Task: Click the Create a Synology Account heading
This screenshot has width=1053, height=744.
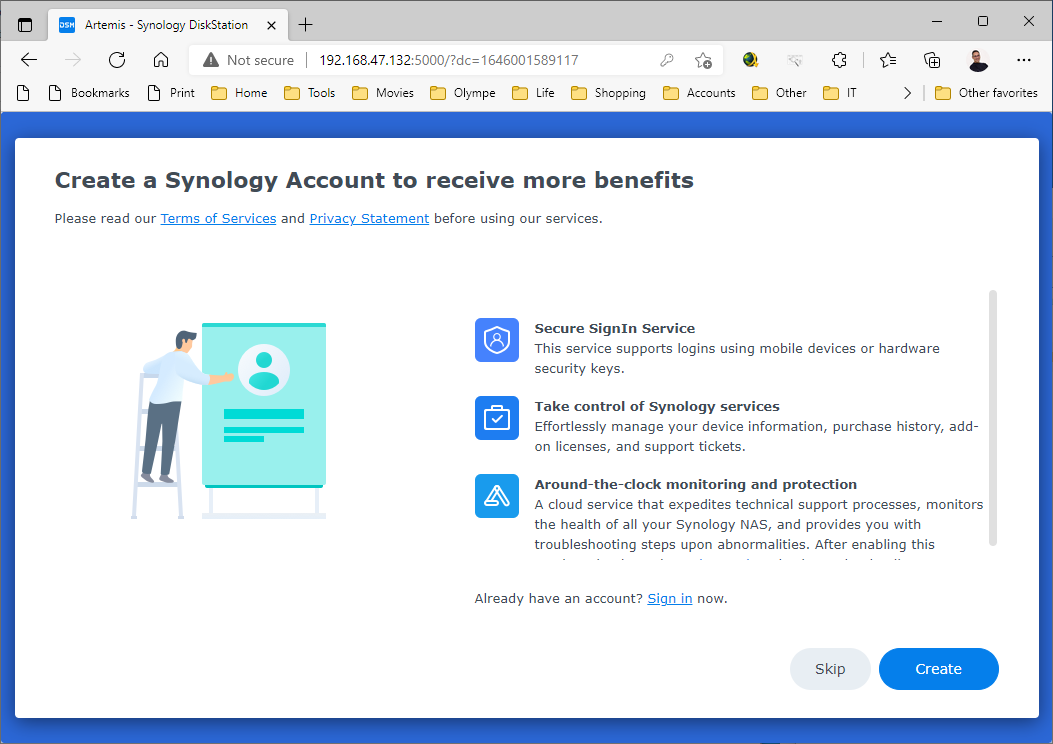Action: [374, 180]
